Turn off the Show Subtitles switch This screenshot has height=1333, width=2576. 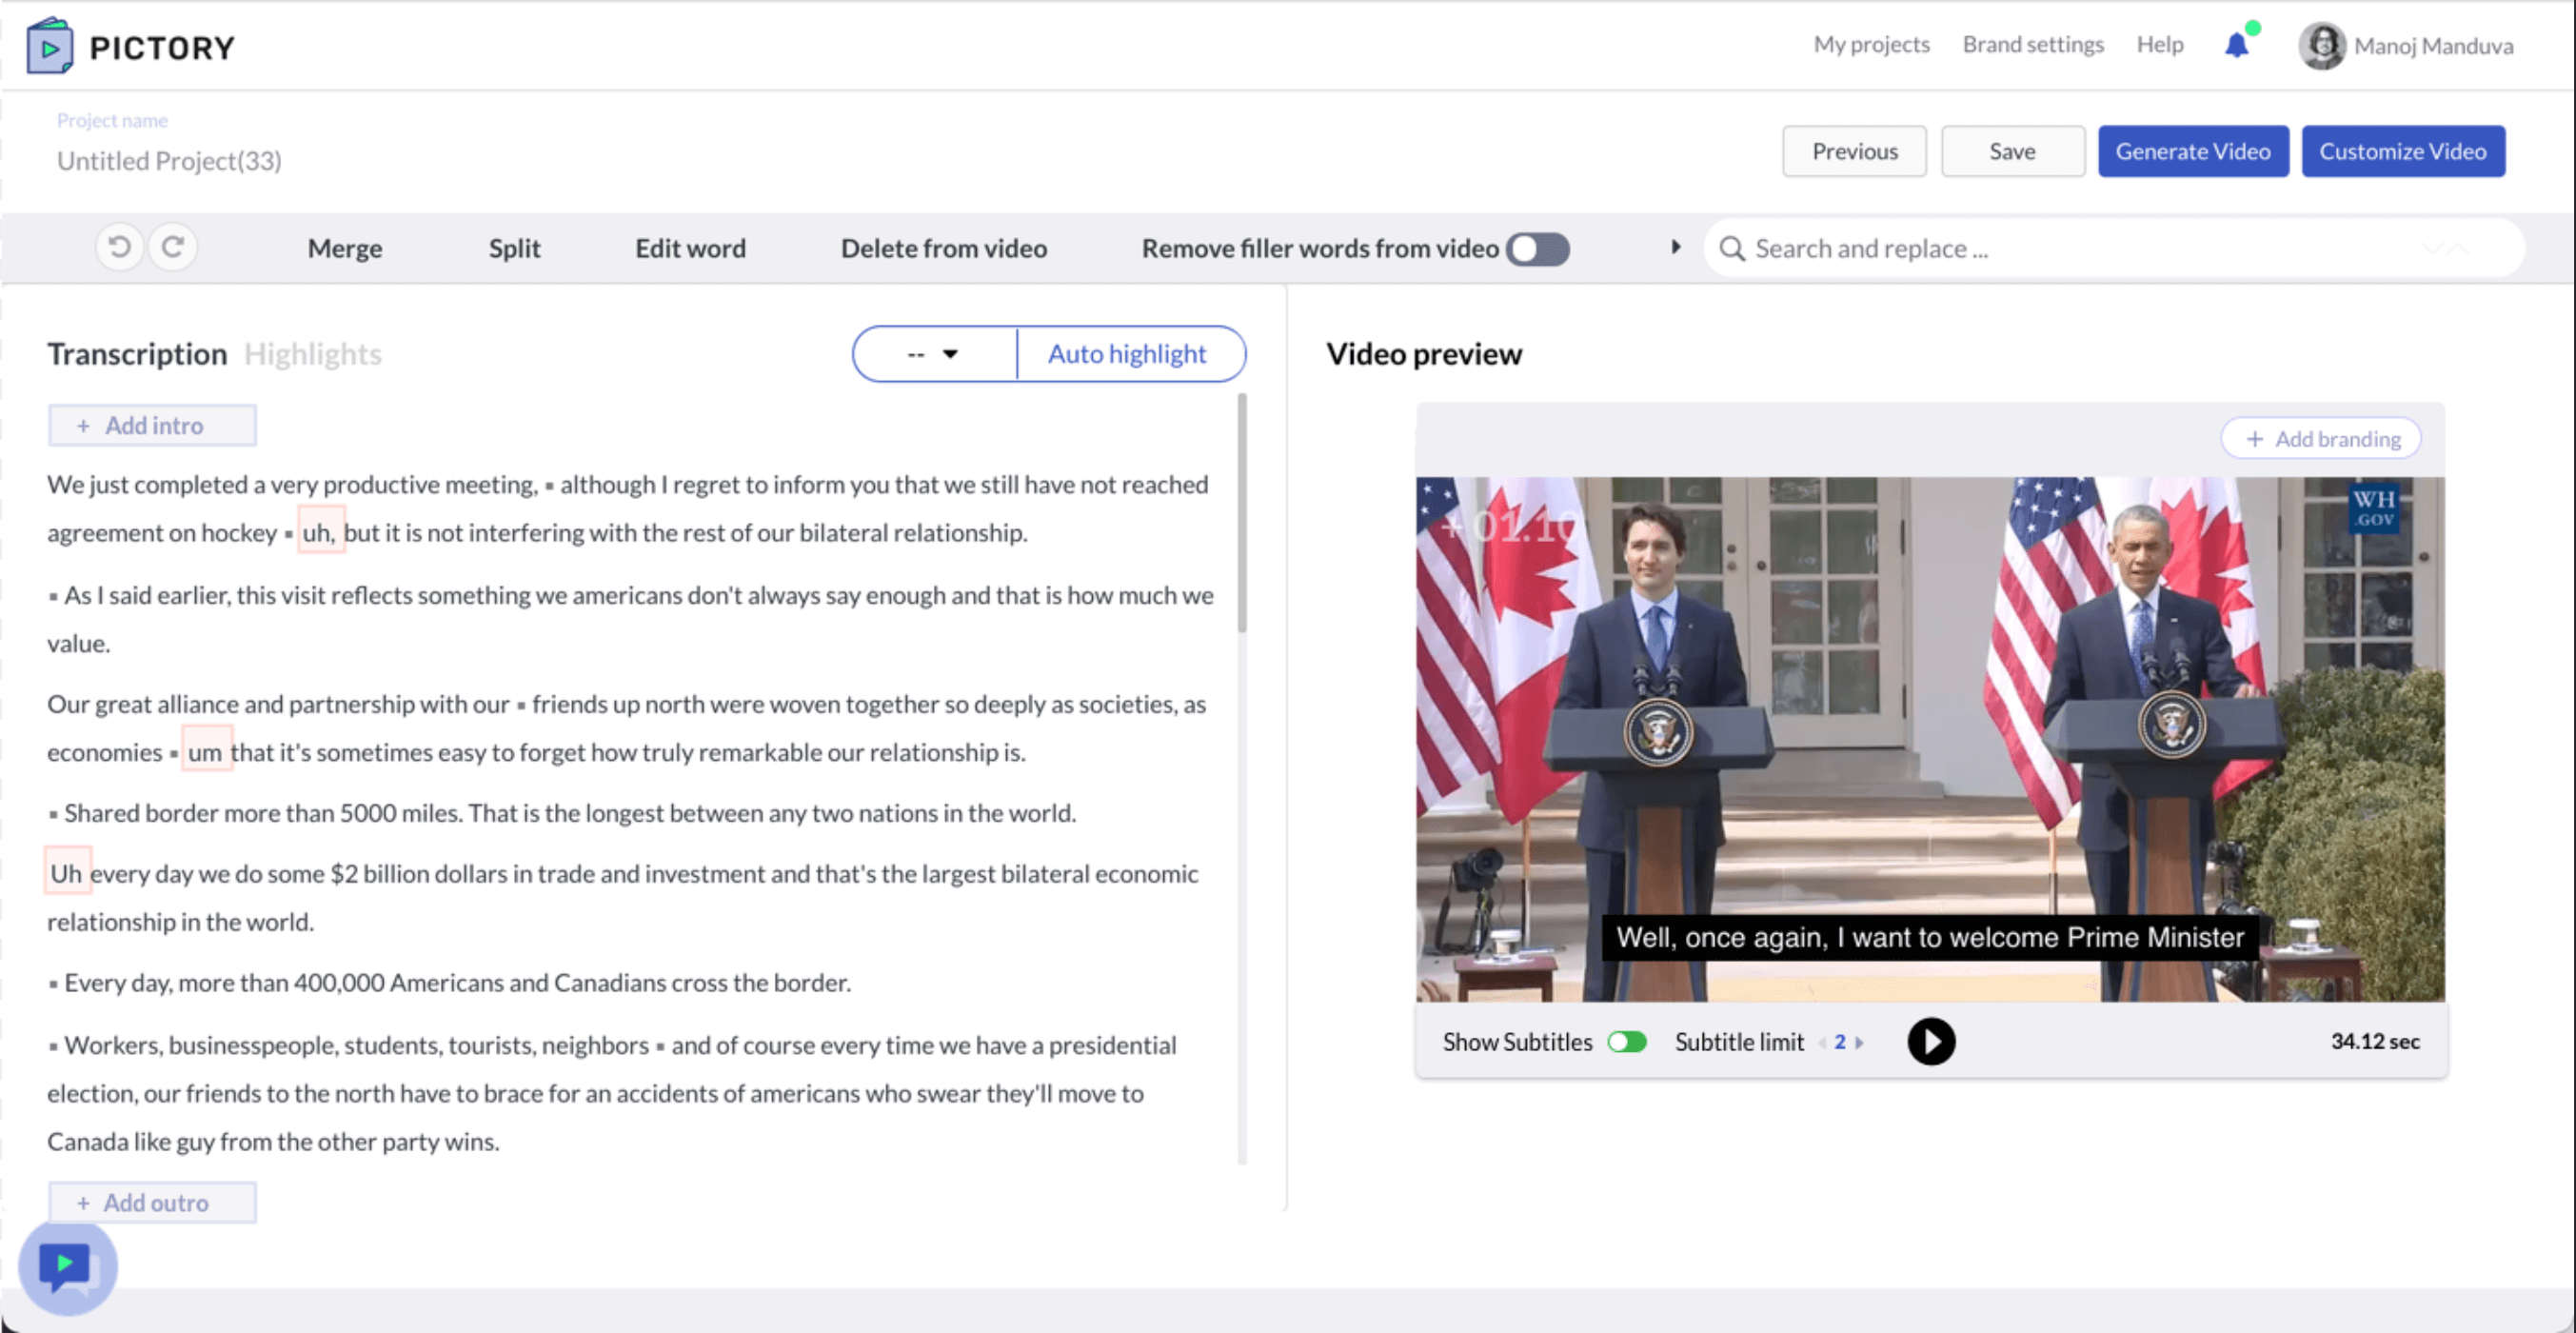pyautogui.click(x=1626, y=1042)
